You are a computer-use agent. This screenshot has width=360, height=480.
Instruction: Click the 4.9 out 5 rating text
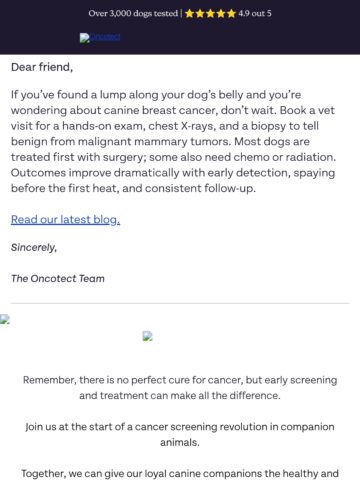[x=255, y=14]
